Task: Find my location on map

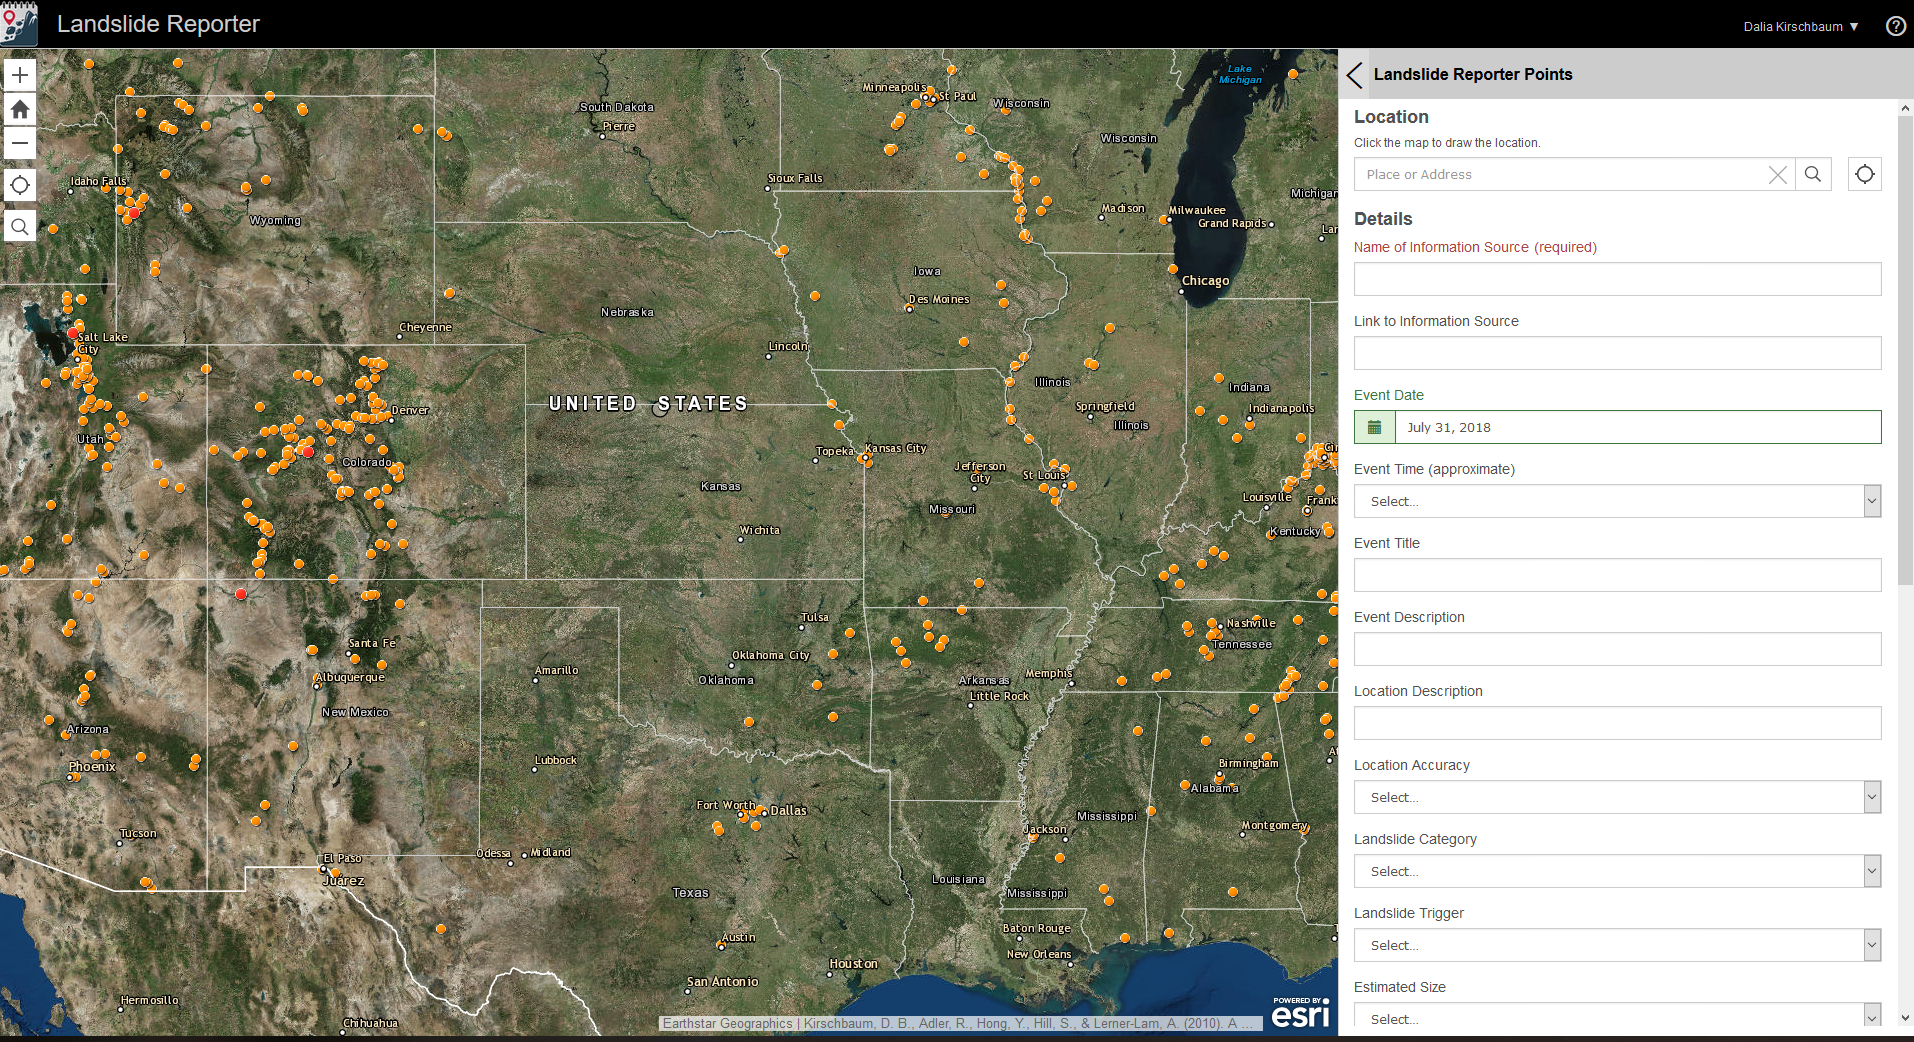Action: [x=20, y=185]
